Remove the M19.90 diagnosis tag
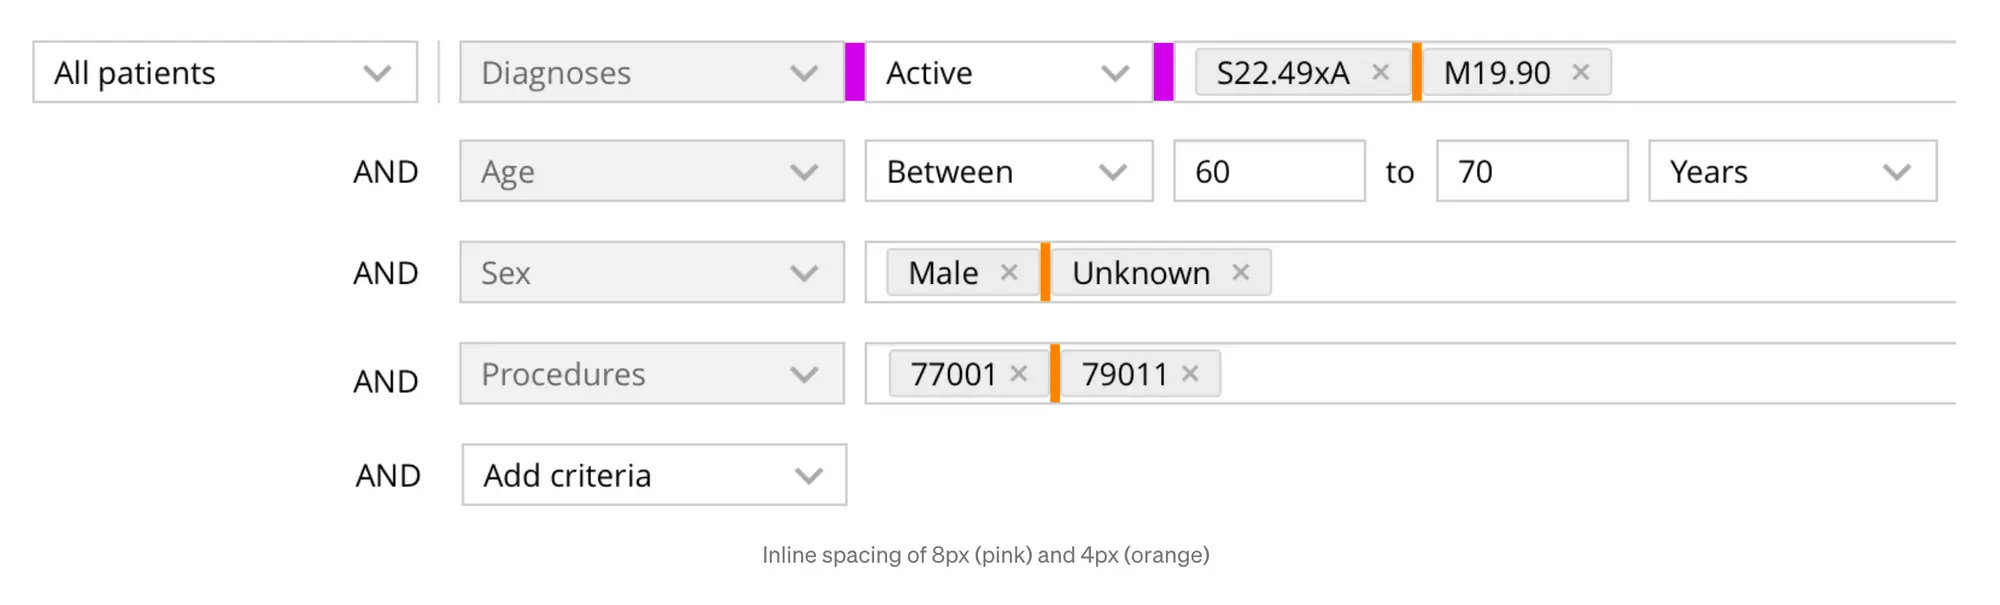2000x605 pixels. (1580, 73)
